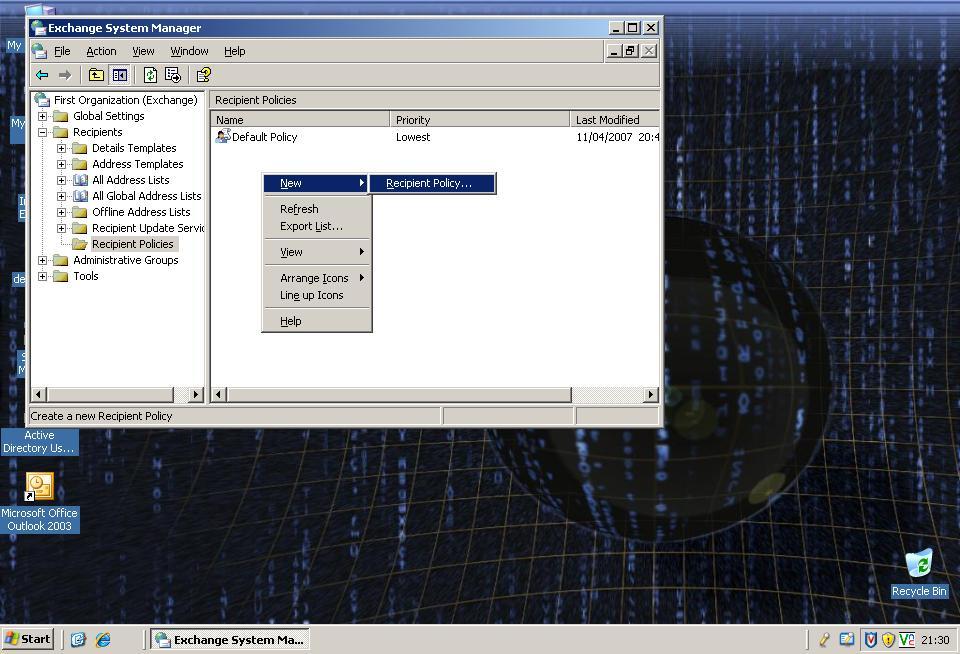Viewport: 960px width, 654px height.
Task: Click the Microsoft Office Outlook 2003 desktop icon
Action: [x=39, y=487]
